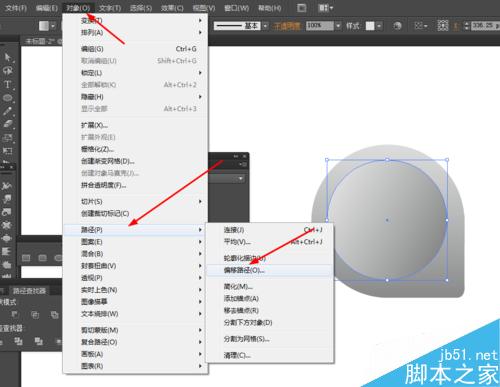Open the 文字(T) menu

click(x=110, y=8)
